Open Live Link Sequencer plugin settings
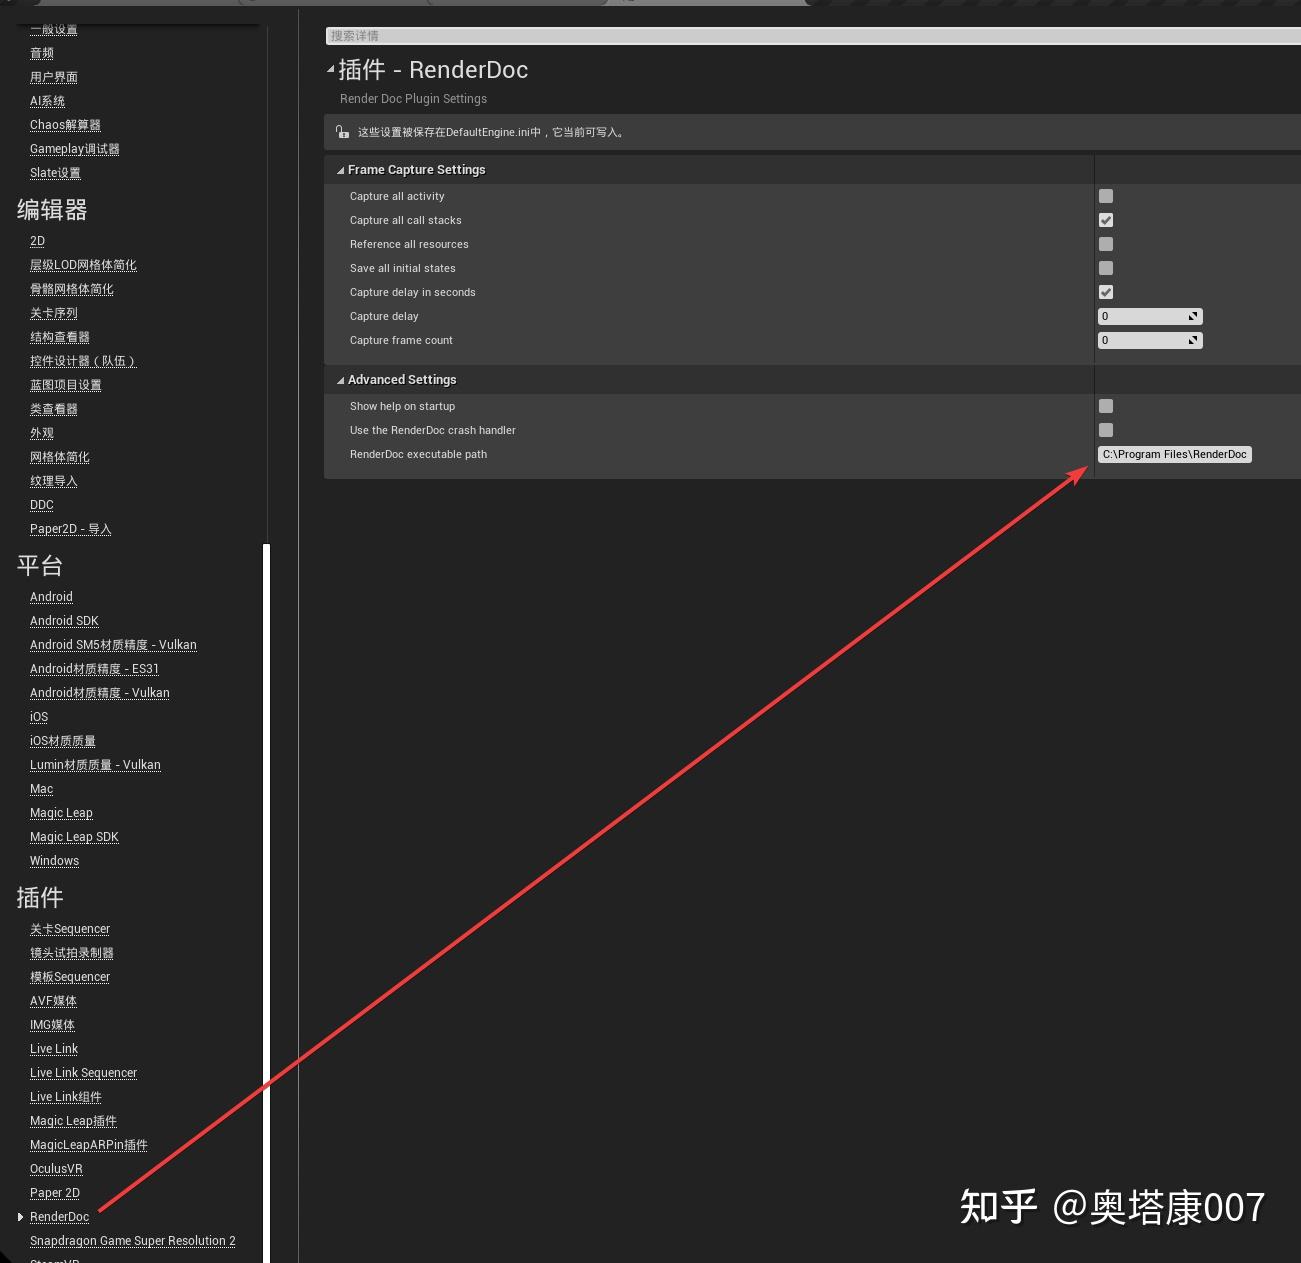The width and height of the screenshot is (1301, 1263). [83, 1073]
